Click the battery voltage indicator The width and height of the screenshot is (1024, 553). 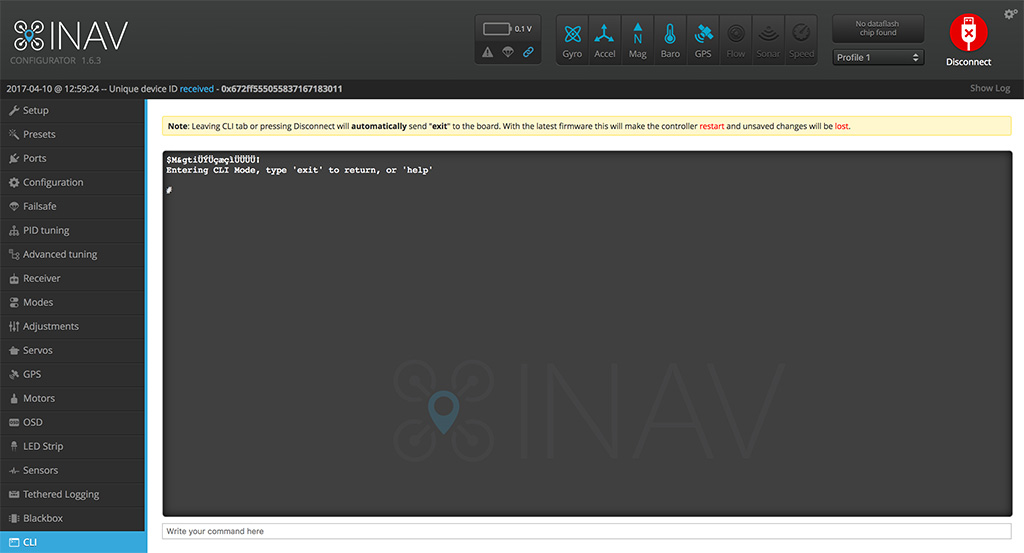click(x=507, y=29)
